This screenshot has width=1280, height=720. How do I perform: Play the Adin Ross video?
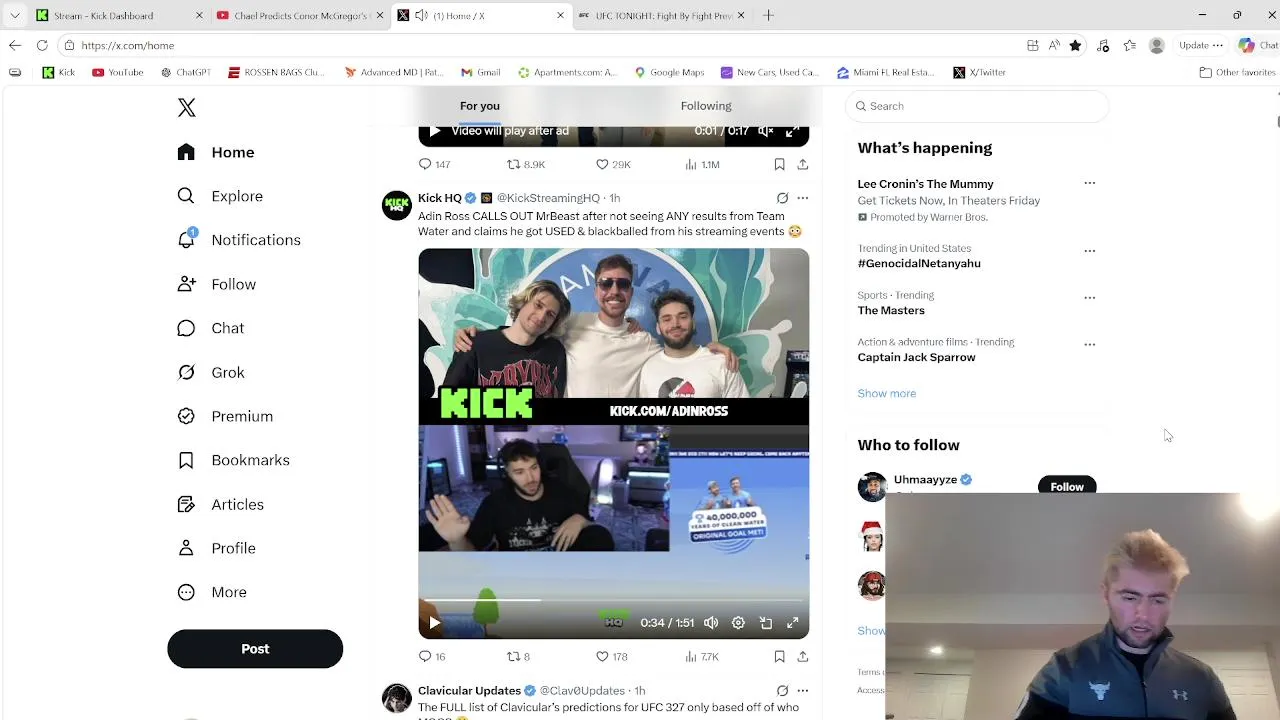[434, 622]
